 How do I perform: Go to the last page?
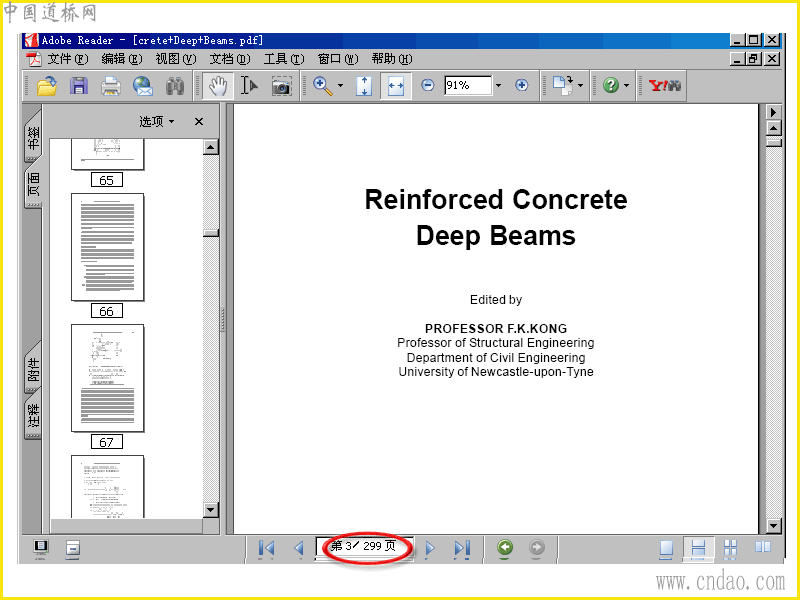click(462, 548)
